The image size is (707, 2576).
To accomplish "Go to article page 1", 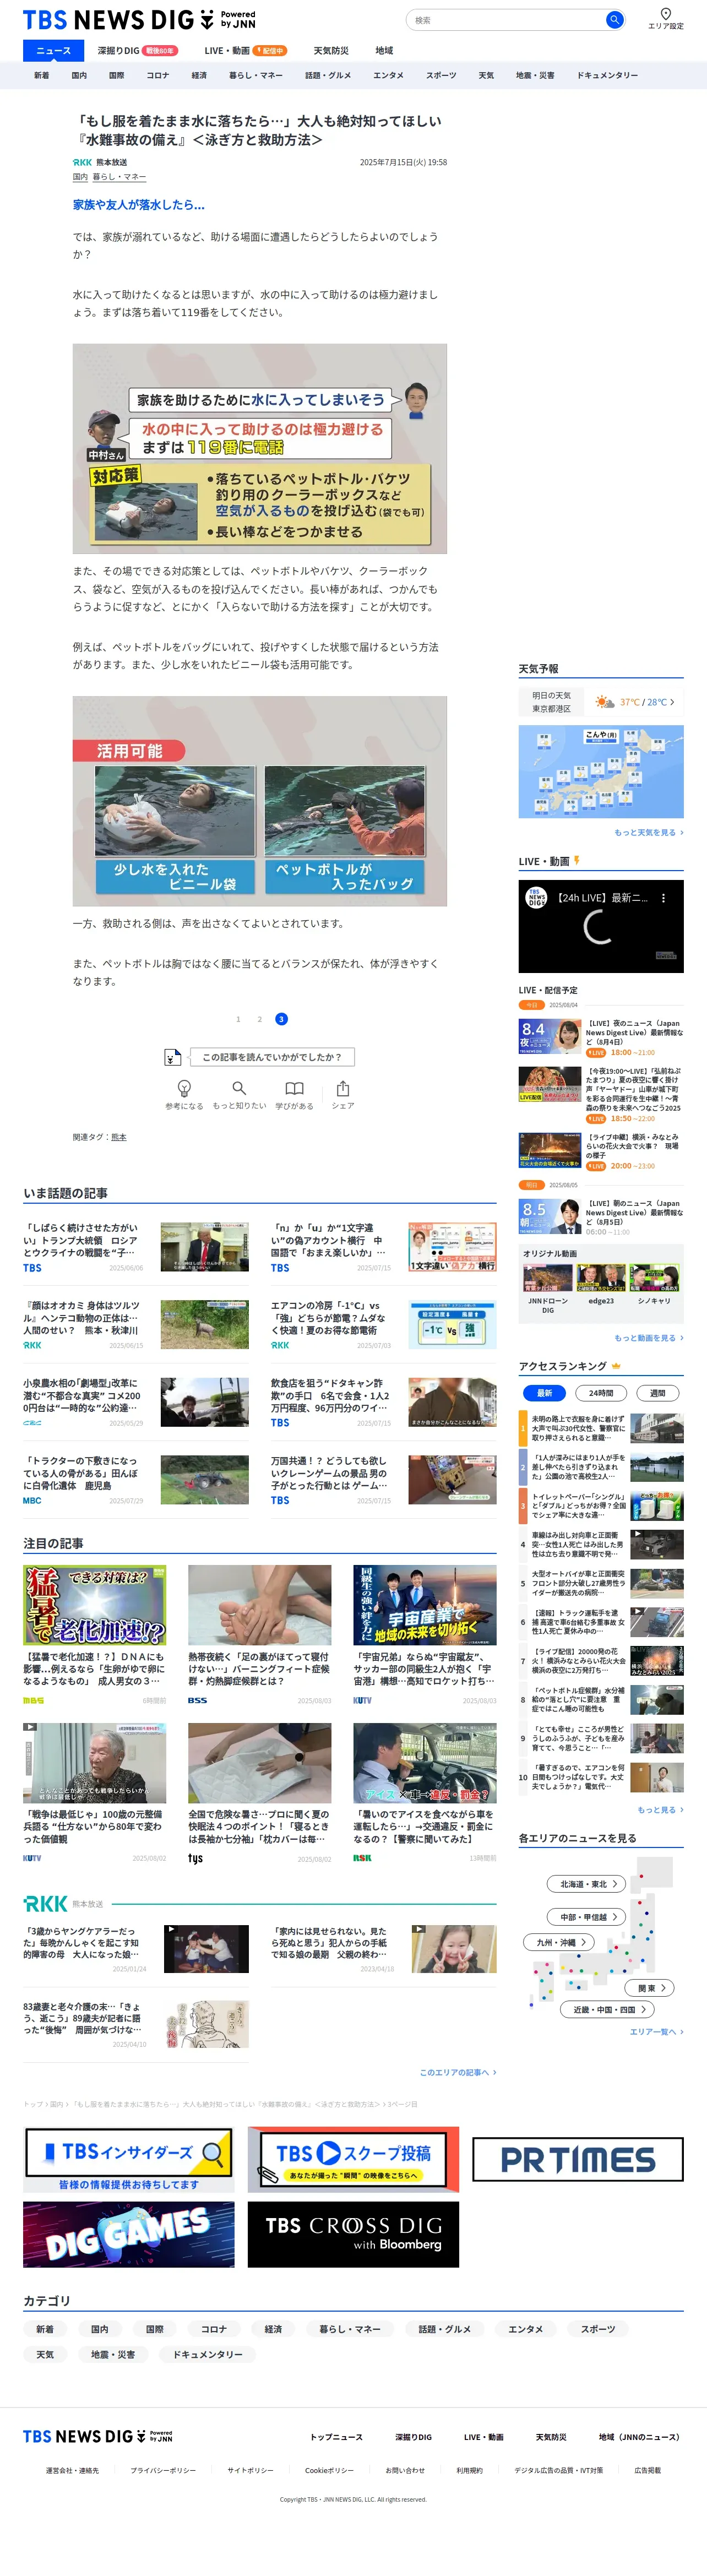I will pos(238,1019).
